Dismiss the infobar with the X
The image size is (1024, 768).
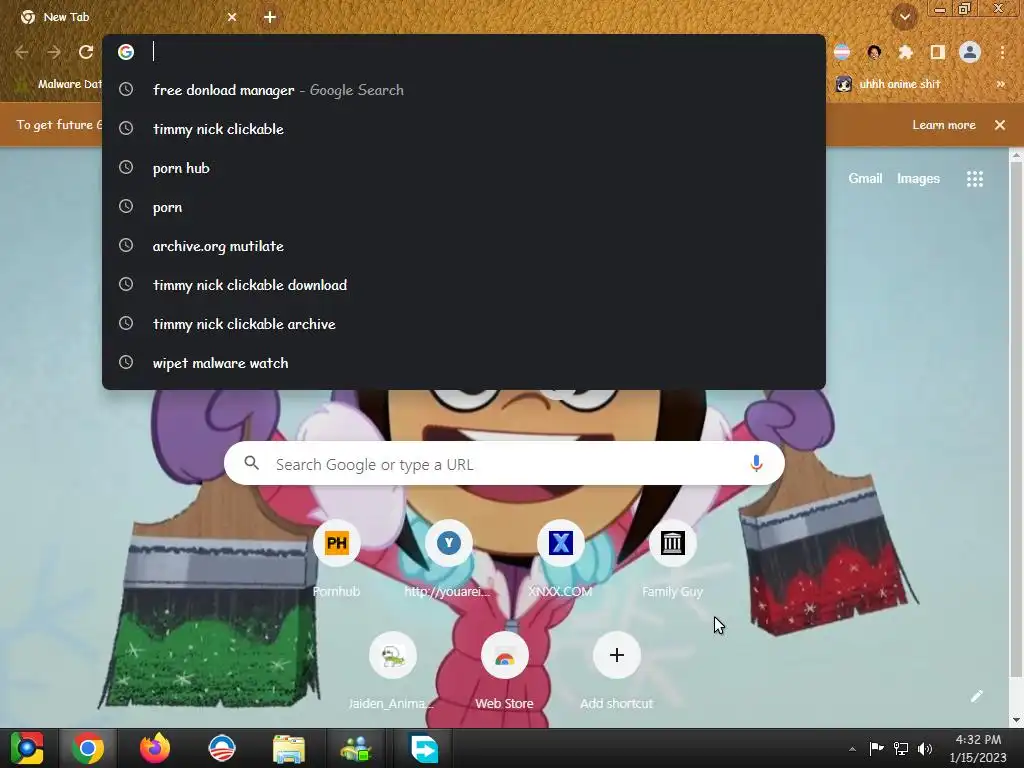click(1000, 125)
